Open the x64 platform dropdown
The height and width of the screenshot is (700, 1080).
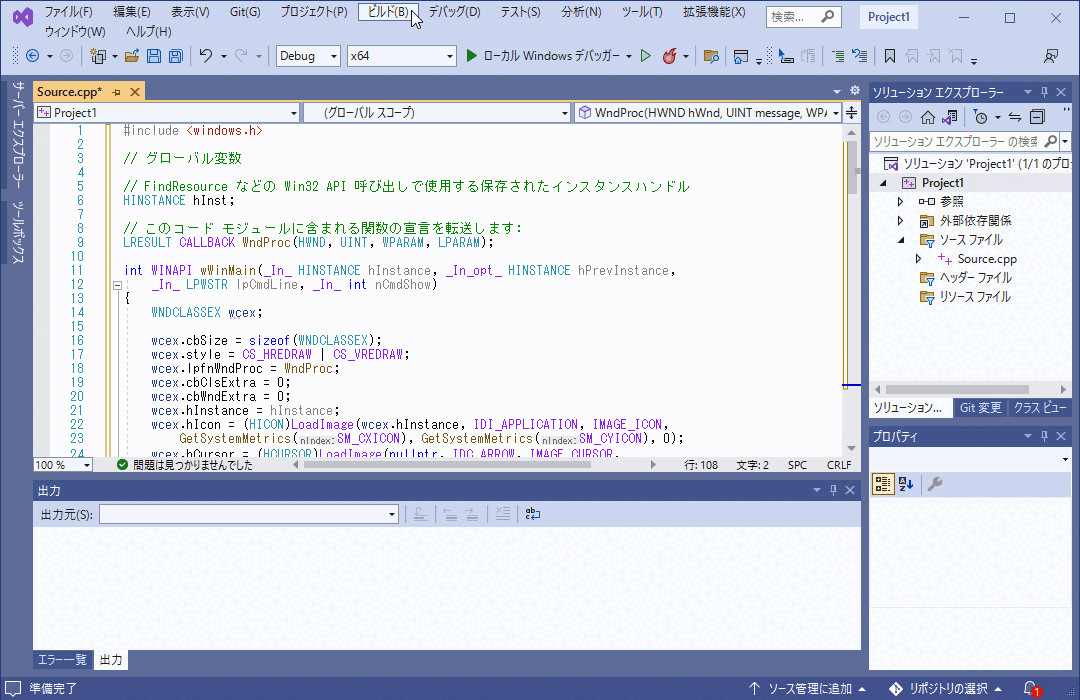pyautogui.click(x=400, y=56)
